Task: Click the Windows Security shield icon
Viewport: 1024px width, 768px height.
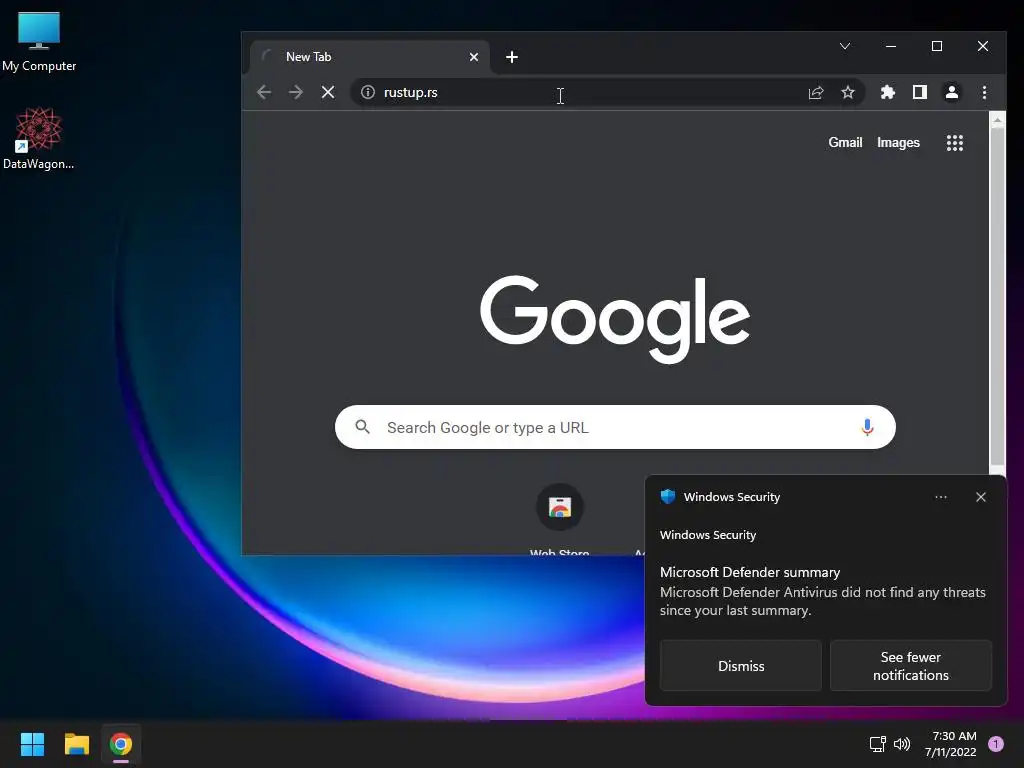Action: [668, 496]
